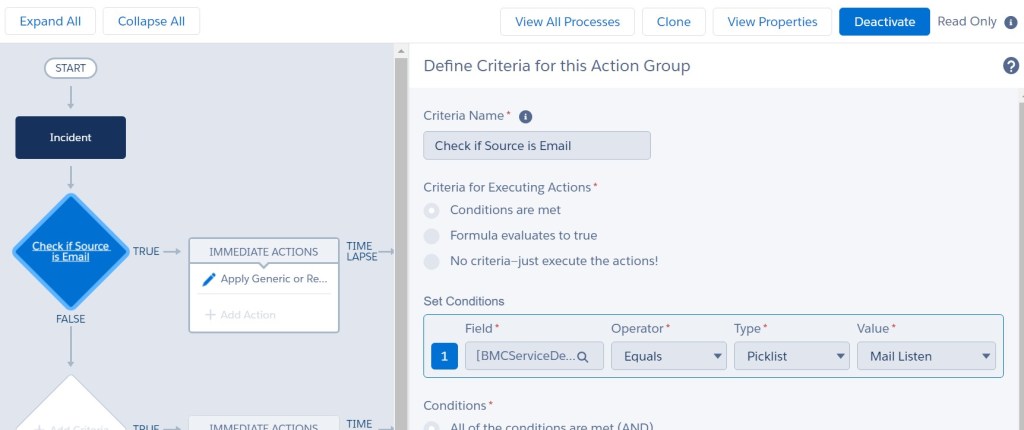Select Formula evaluates to true option

[432, 236]
